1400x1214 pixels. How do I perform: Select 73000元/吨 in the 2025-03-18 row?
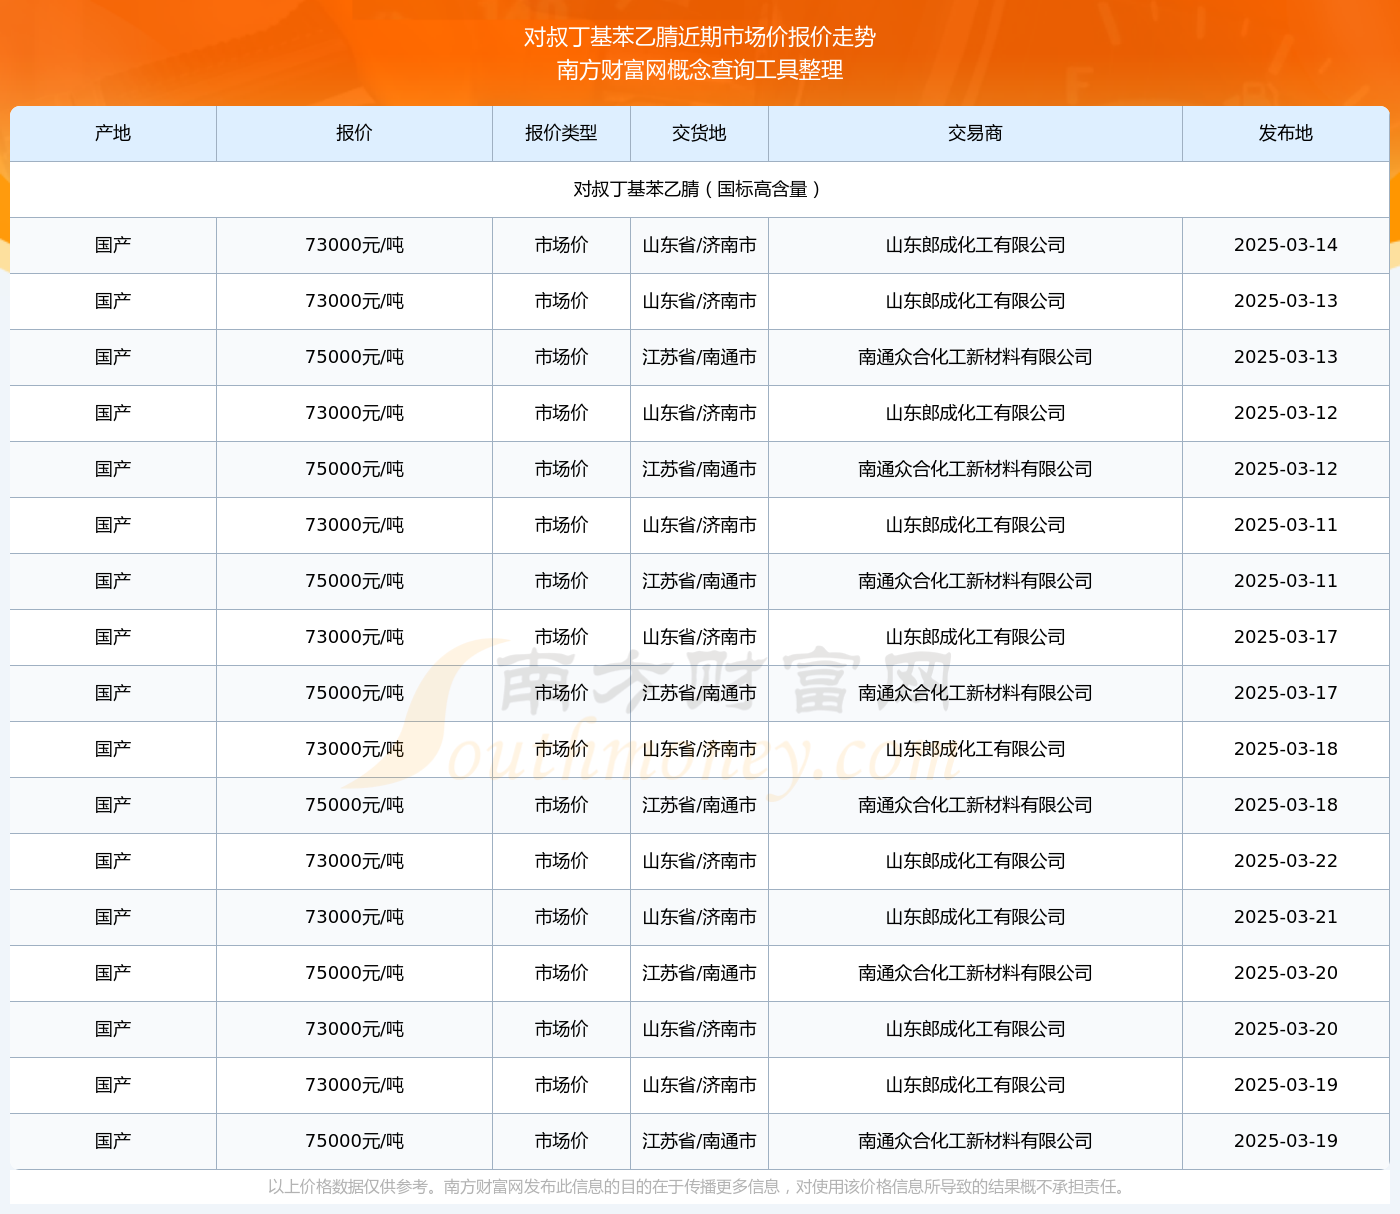[354, 749]
